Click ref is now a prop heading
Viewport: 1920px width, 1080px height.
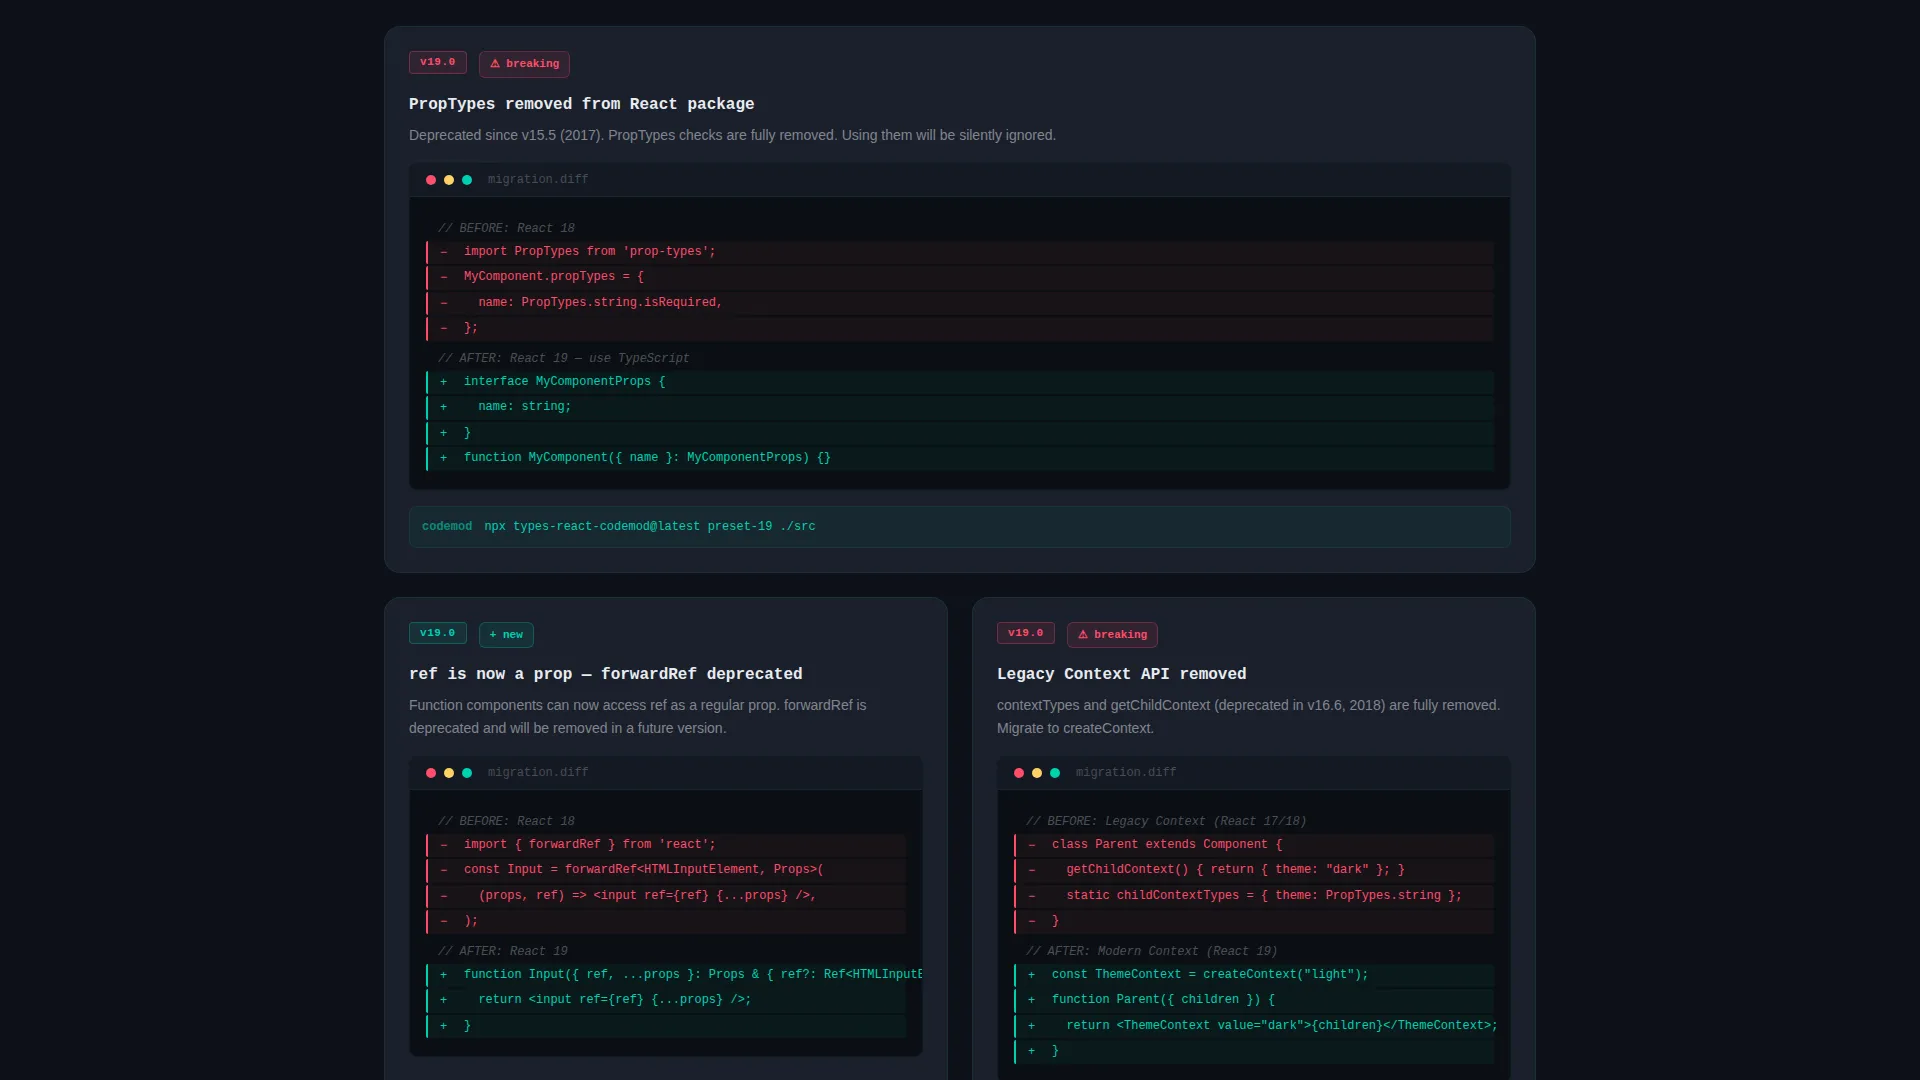coord(605,674)
